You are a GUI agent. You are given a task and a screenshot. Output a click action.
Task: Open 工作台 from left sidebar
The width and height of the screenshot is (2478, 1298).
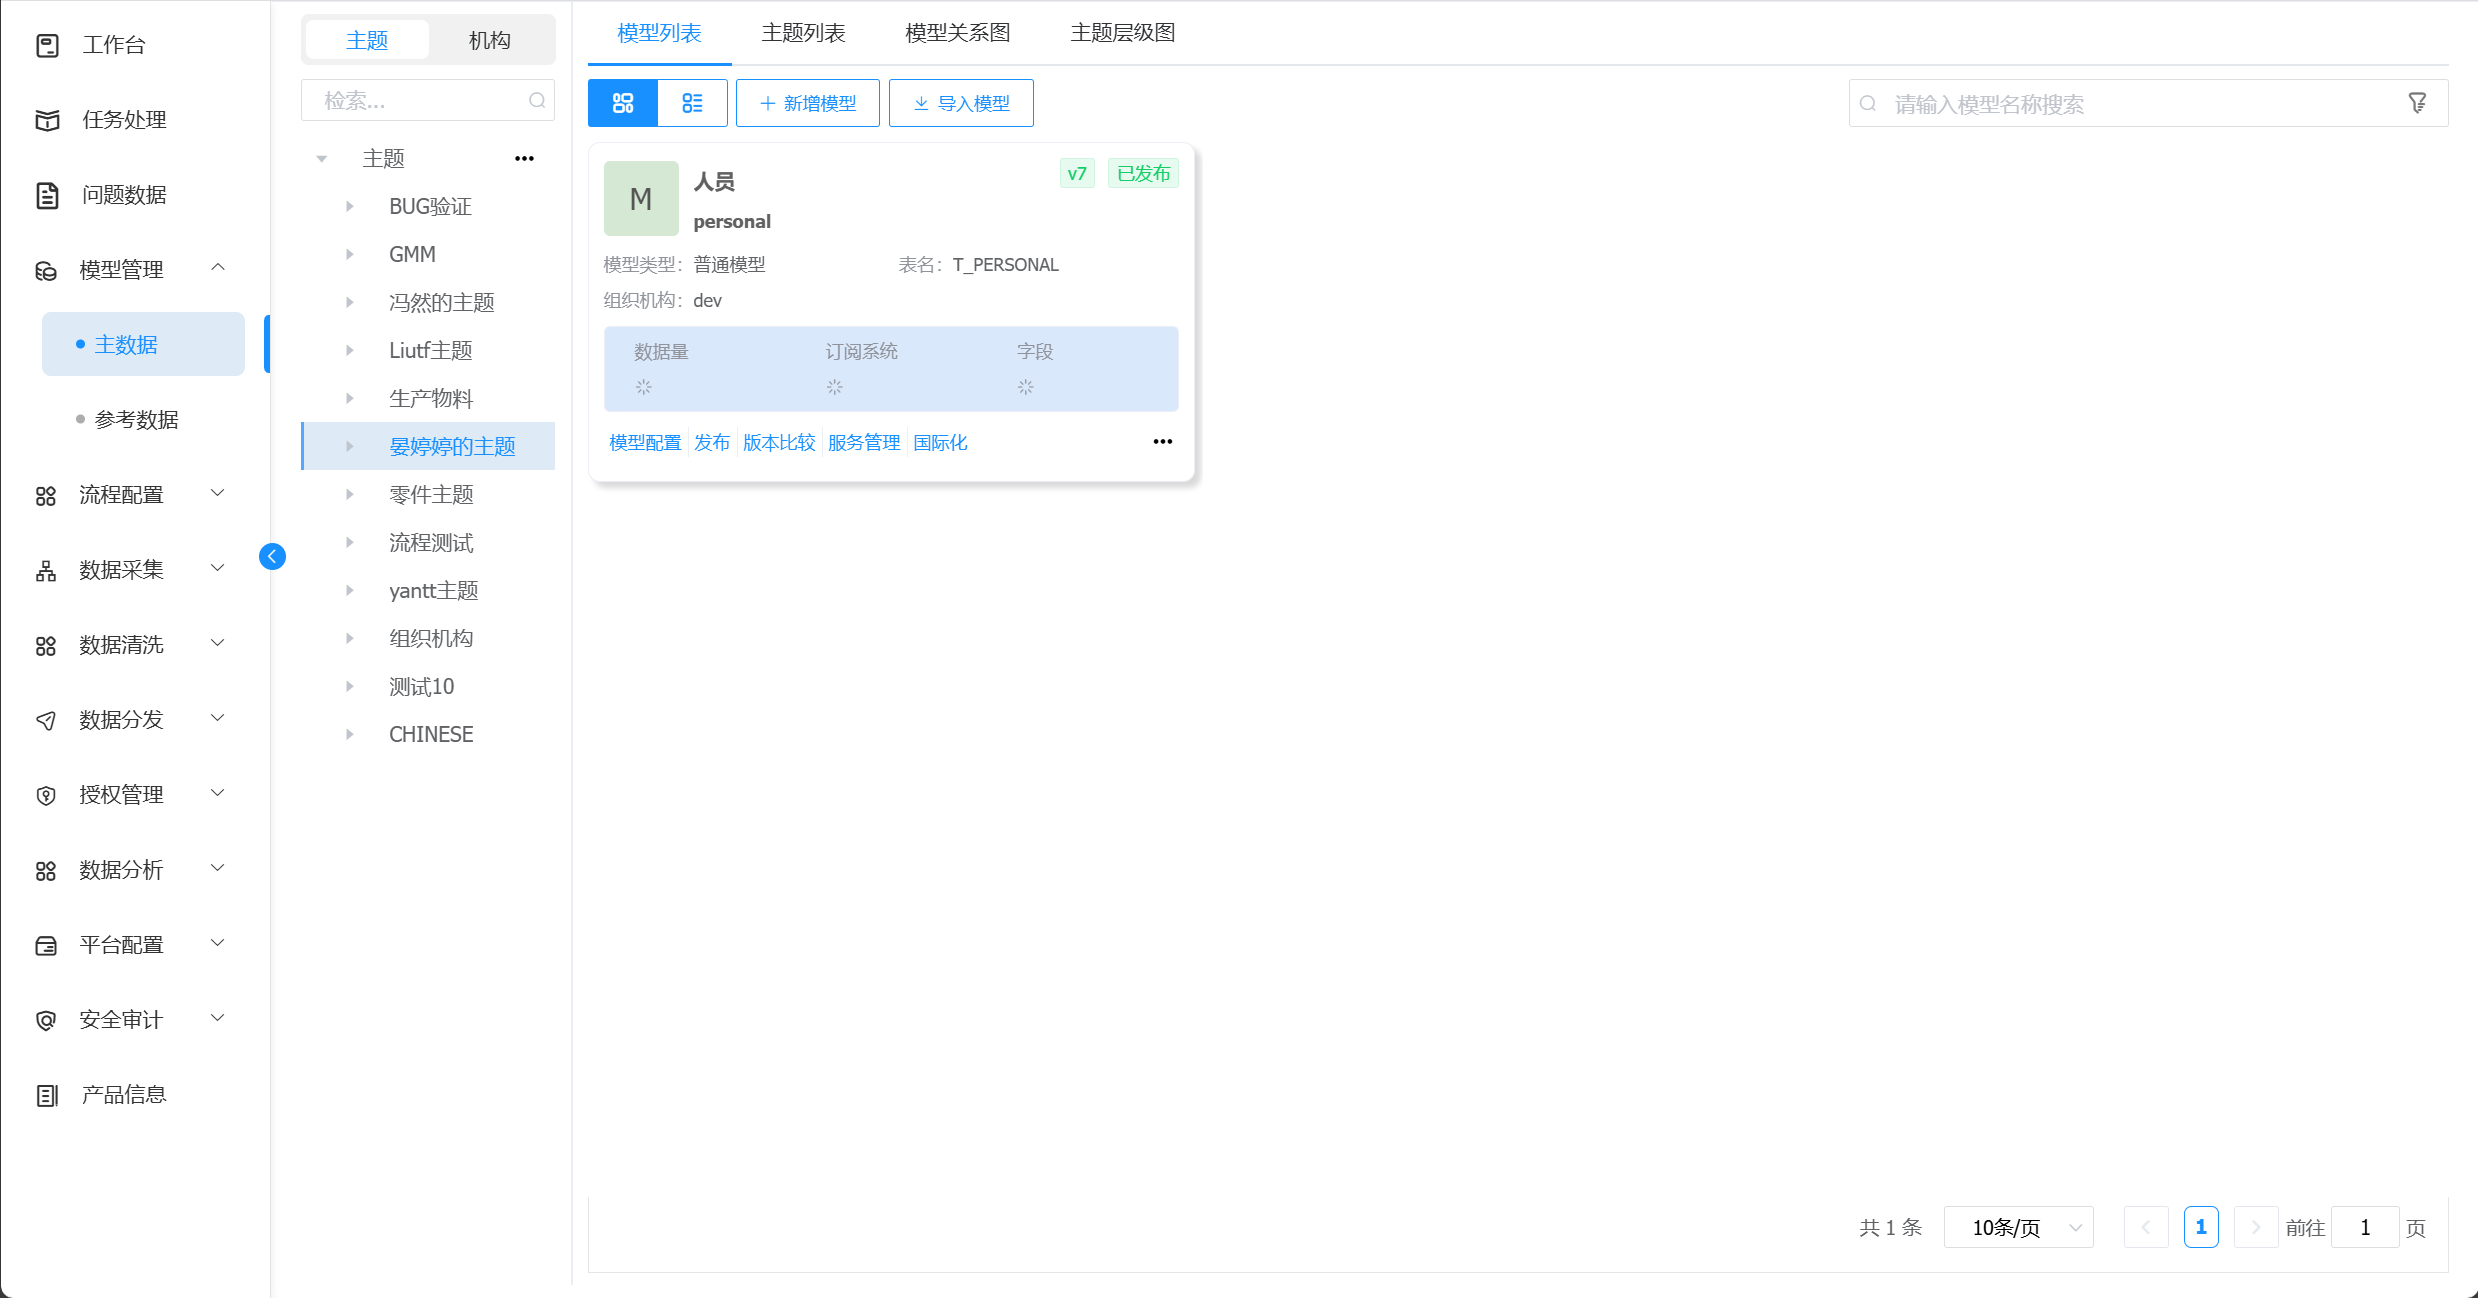click(113, 45)
